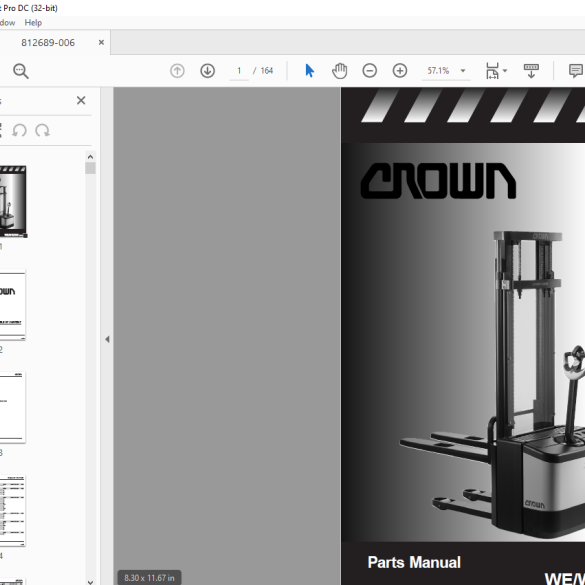Go to previous page arrow
Viewport: 585px width, 585px height.
click(x=177, y=71)
